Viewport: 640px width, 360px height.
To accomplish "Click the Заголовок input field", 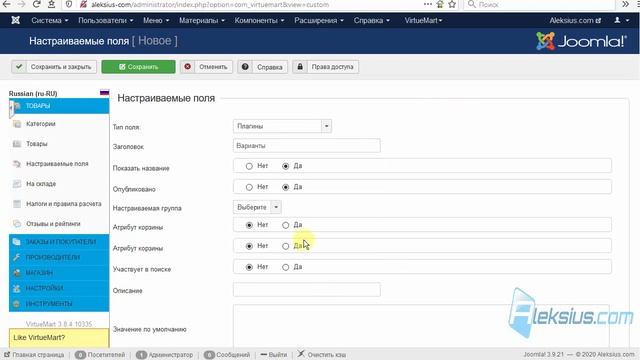I will (x=307, y=146).
